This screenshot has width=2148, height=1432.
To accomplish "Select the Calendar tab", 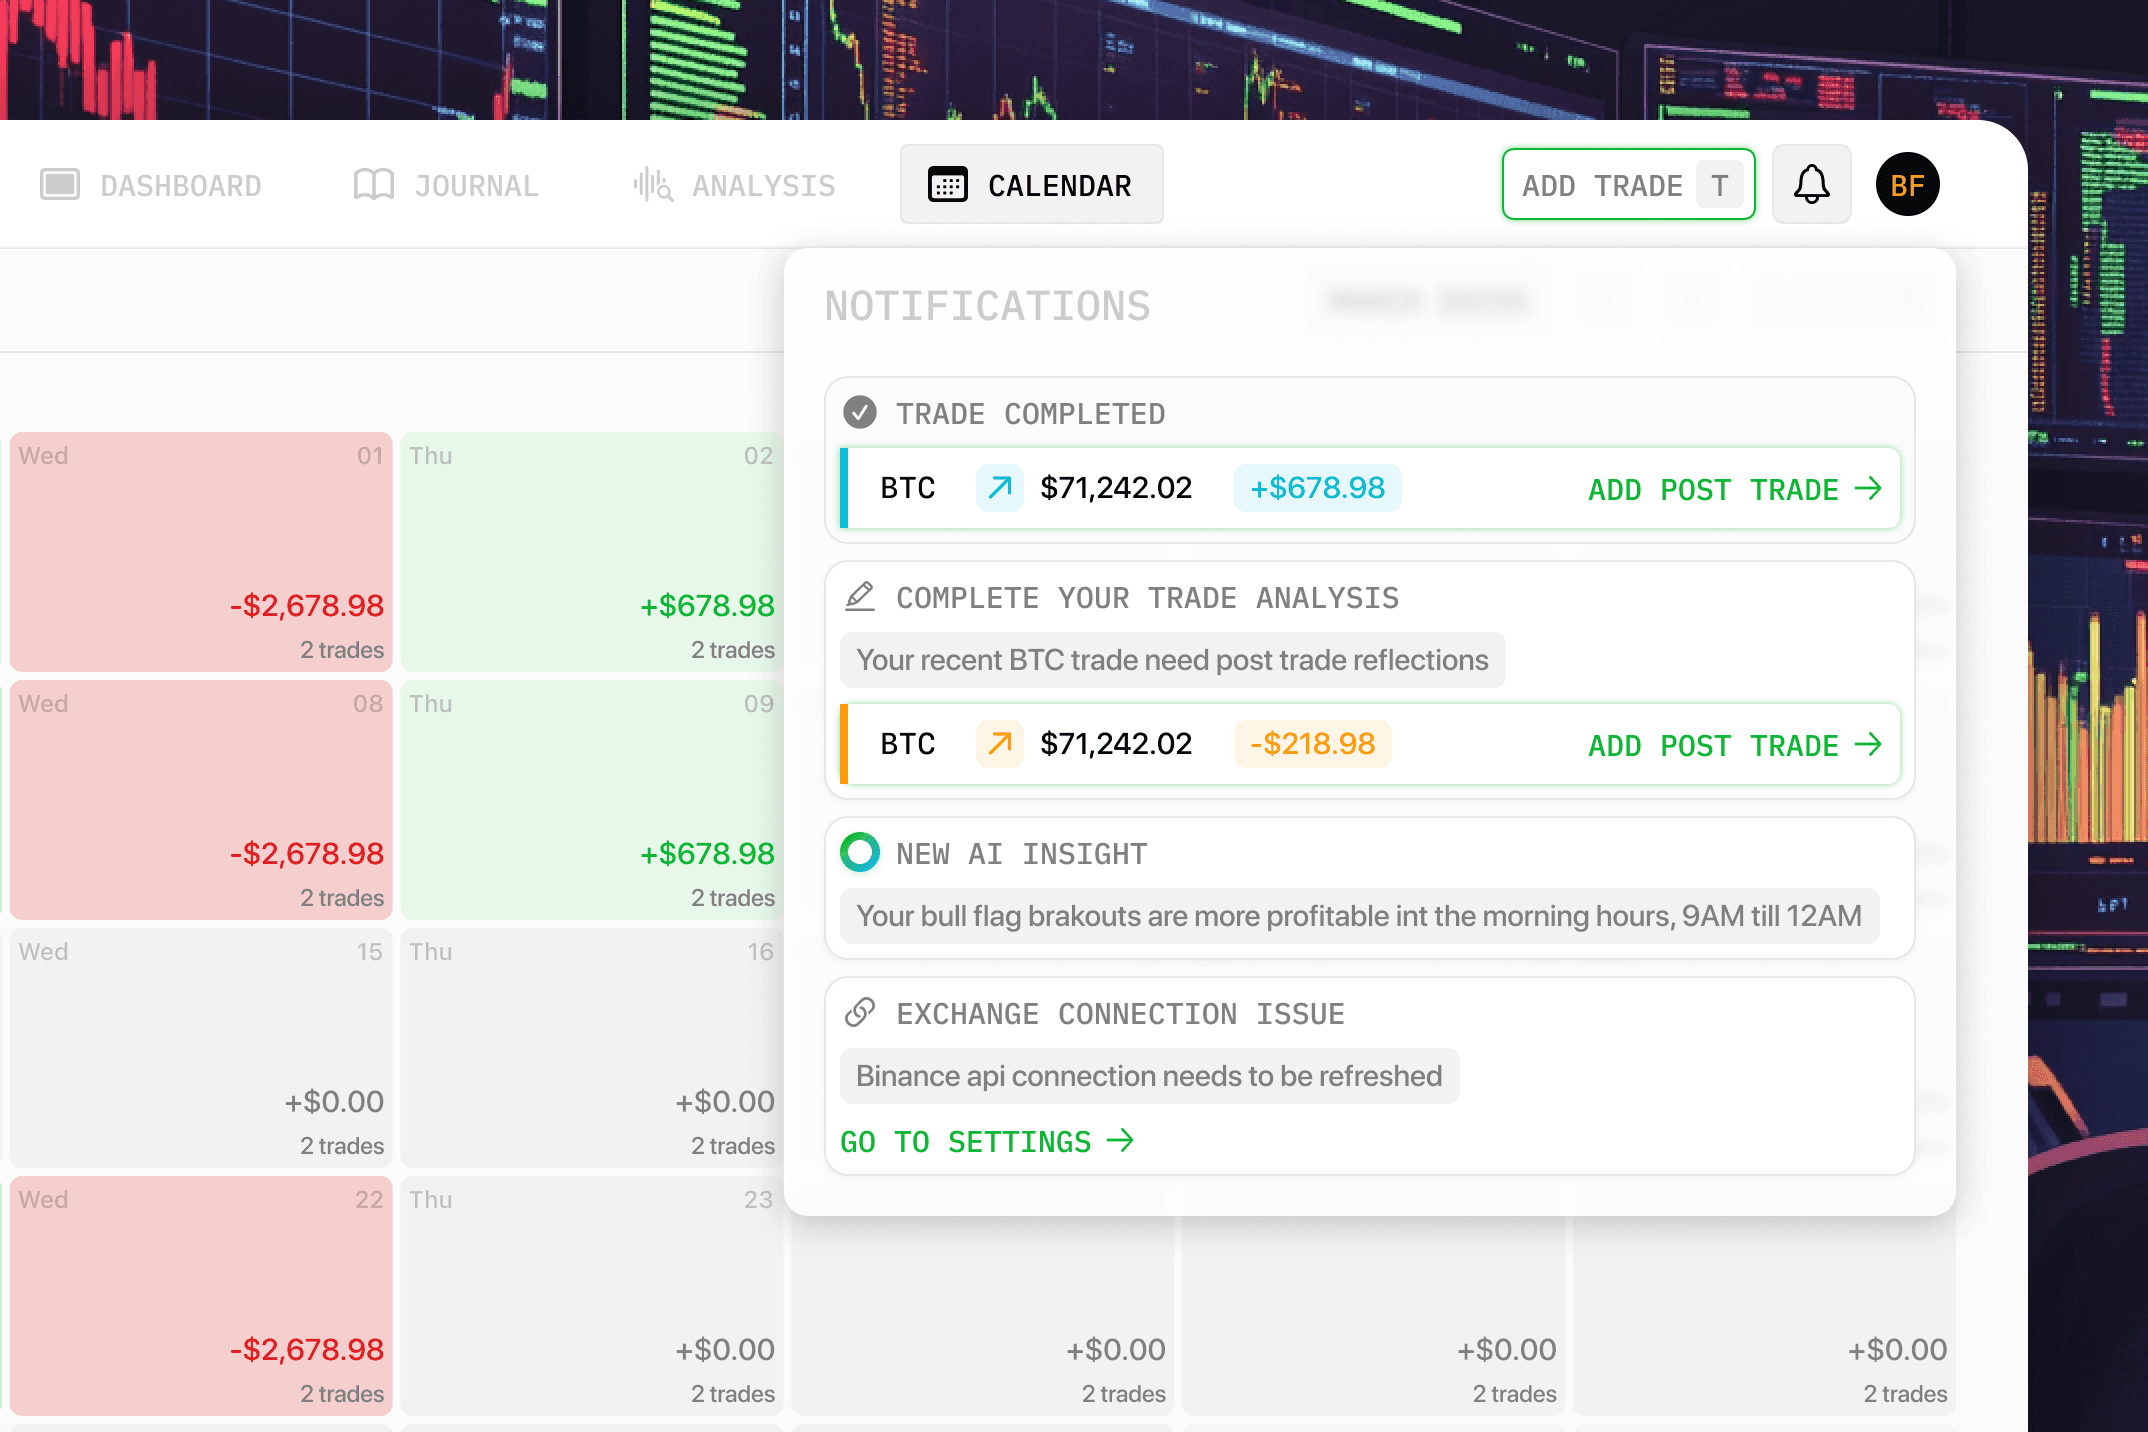I will pos(1031,185).
